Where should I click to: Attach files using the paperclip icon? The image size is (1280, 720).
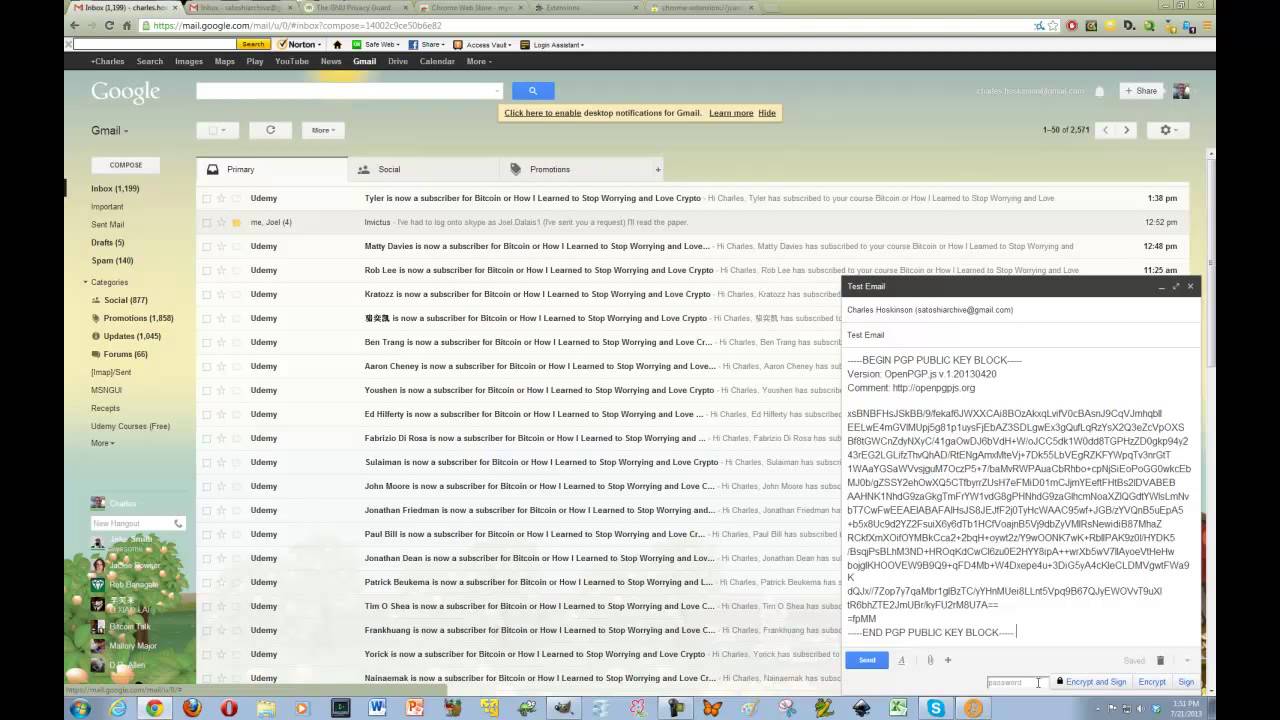(930, 660)
